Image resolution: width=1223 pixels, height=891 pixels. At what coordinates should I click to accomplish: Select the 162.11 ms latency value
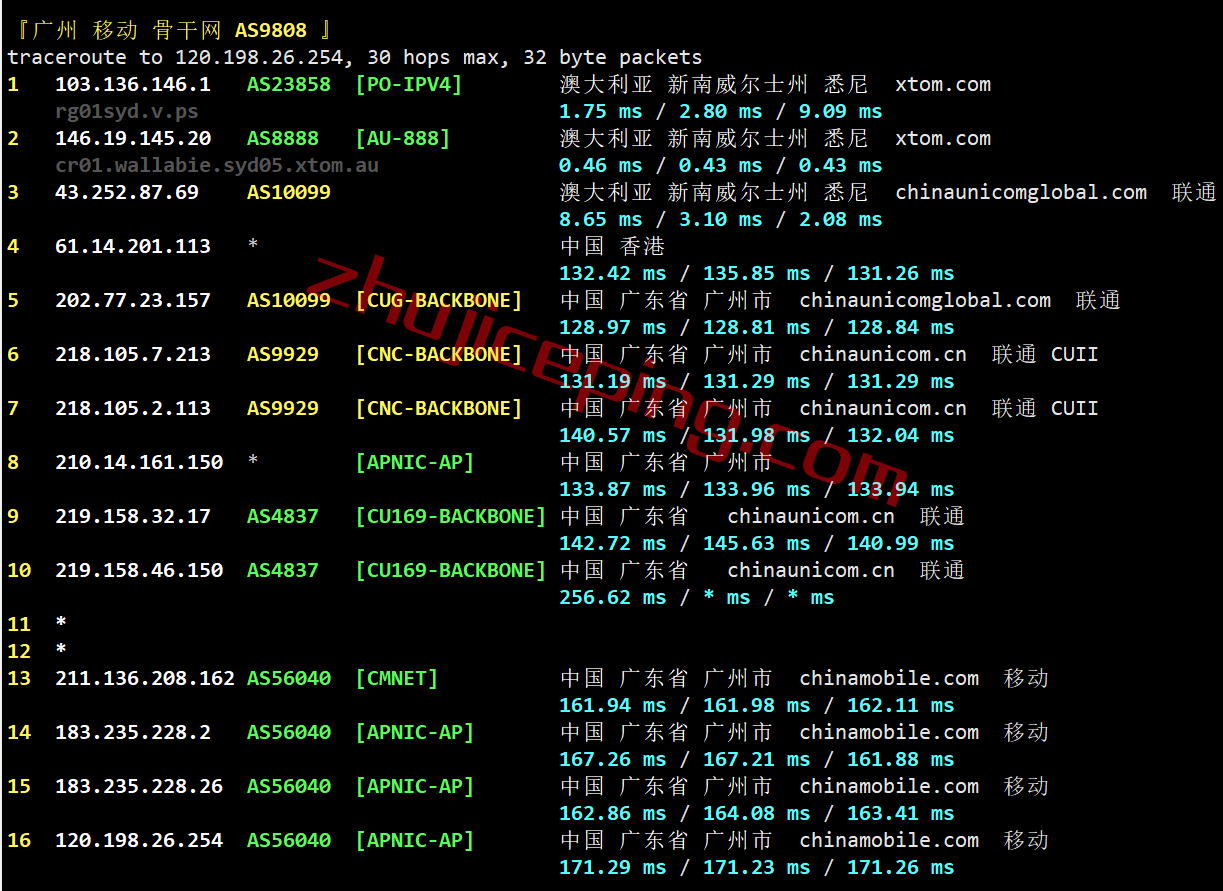pos(901,706)
